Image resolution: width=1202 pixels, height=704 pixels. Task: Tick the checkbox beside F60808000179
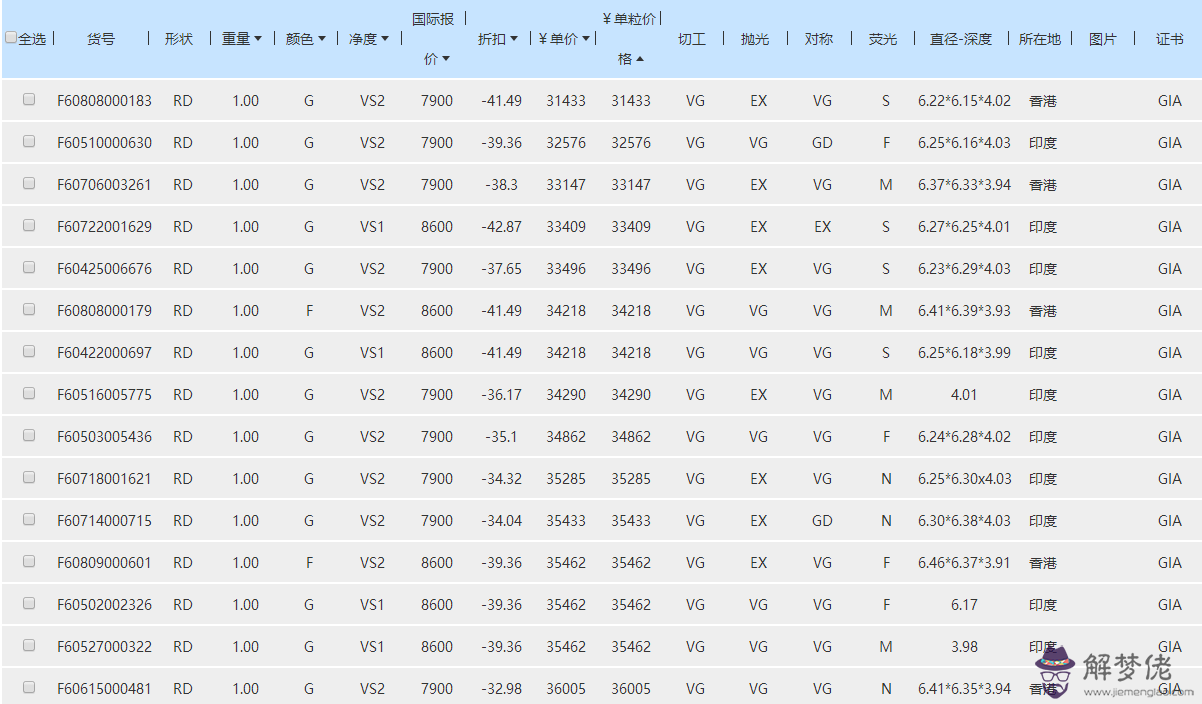(x=29, y=309)
